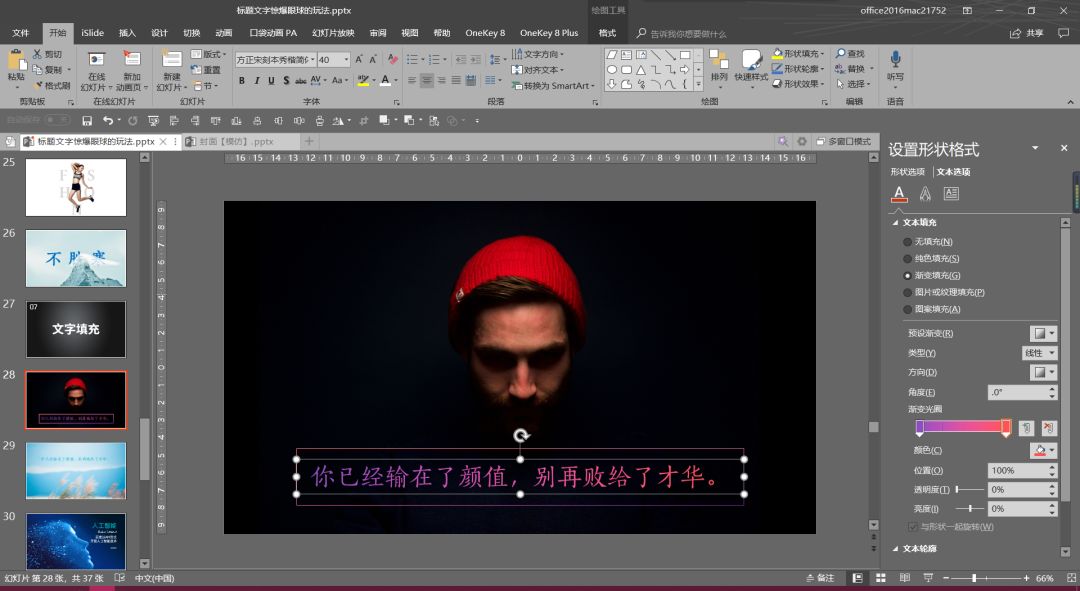Switch to the OneKey 8 Plus tab

tap(549, 33)
